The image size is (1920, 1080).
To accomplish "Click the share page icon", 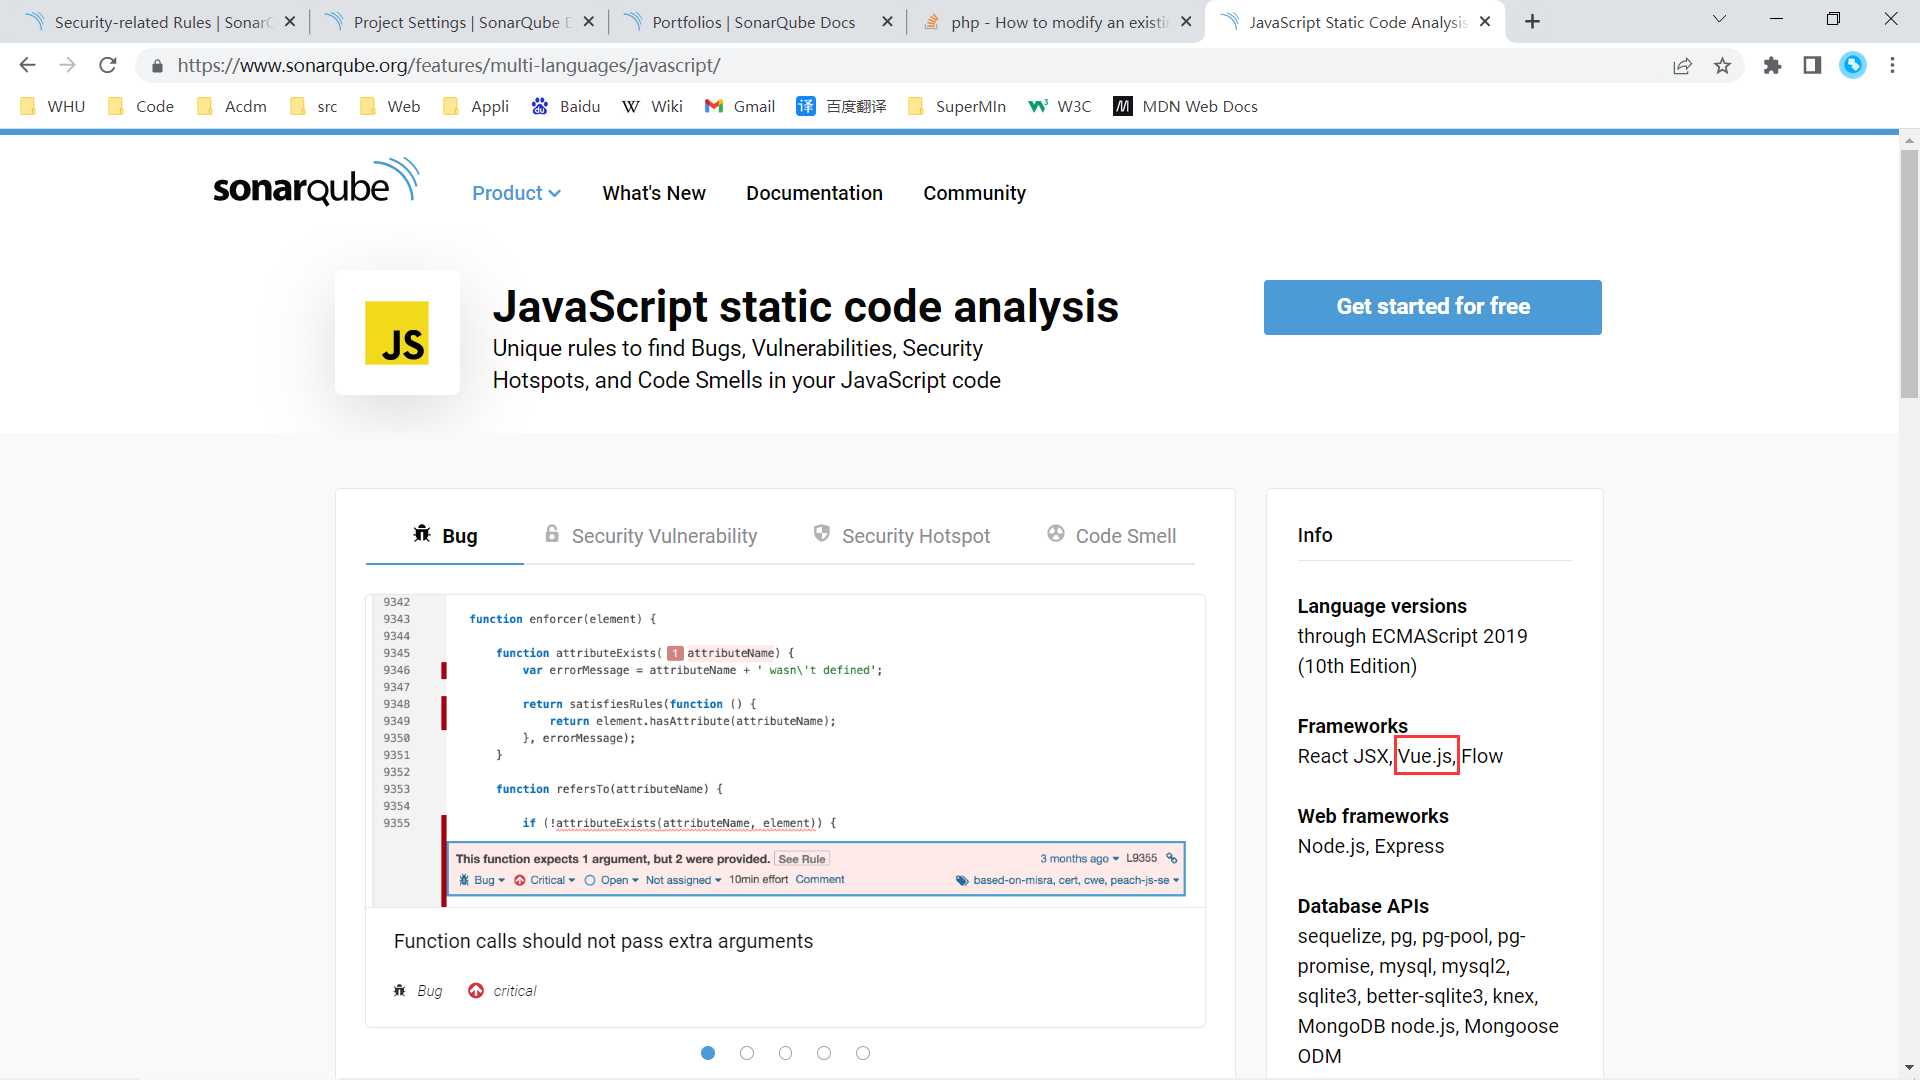I will point(1682,66).
